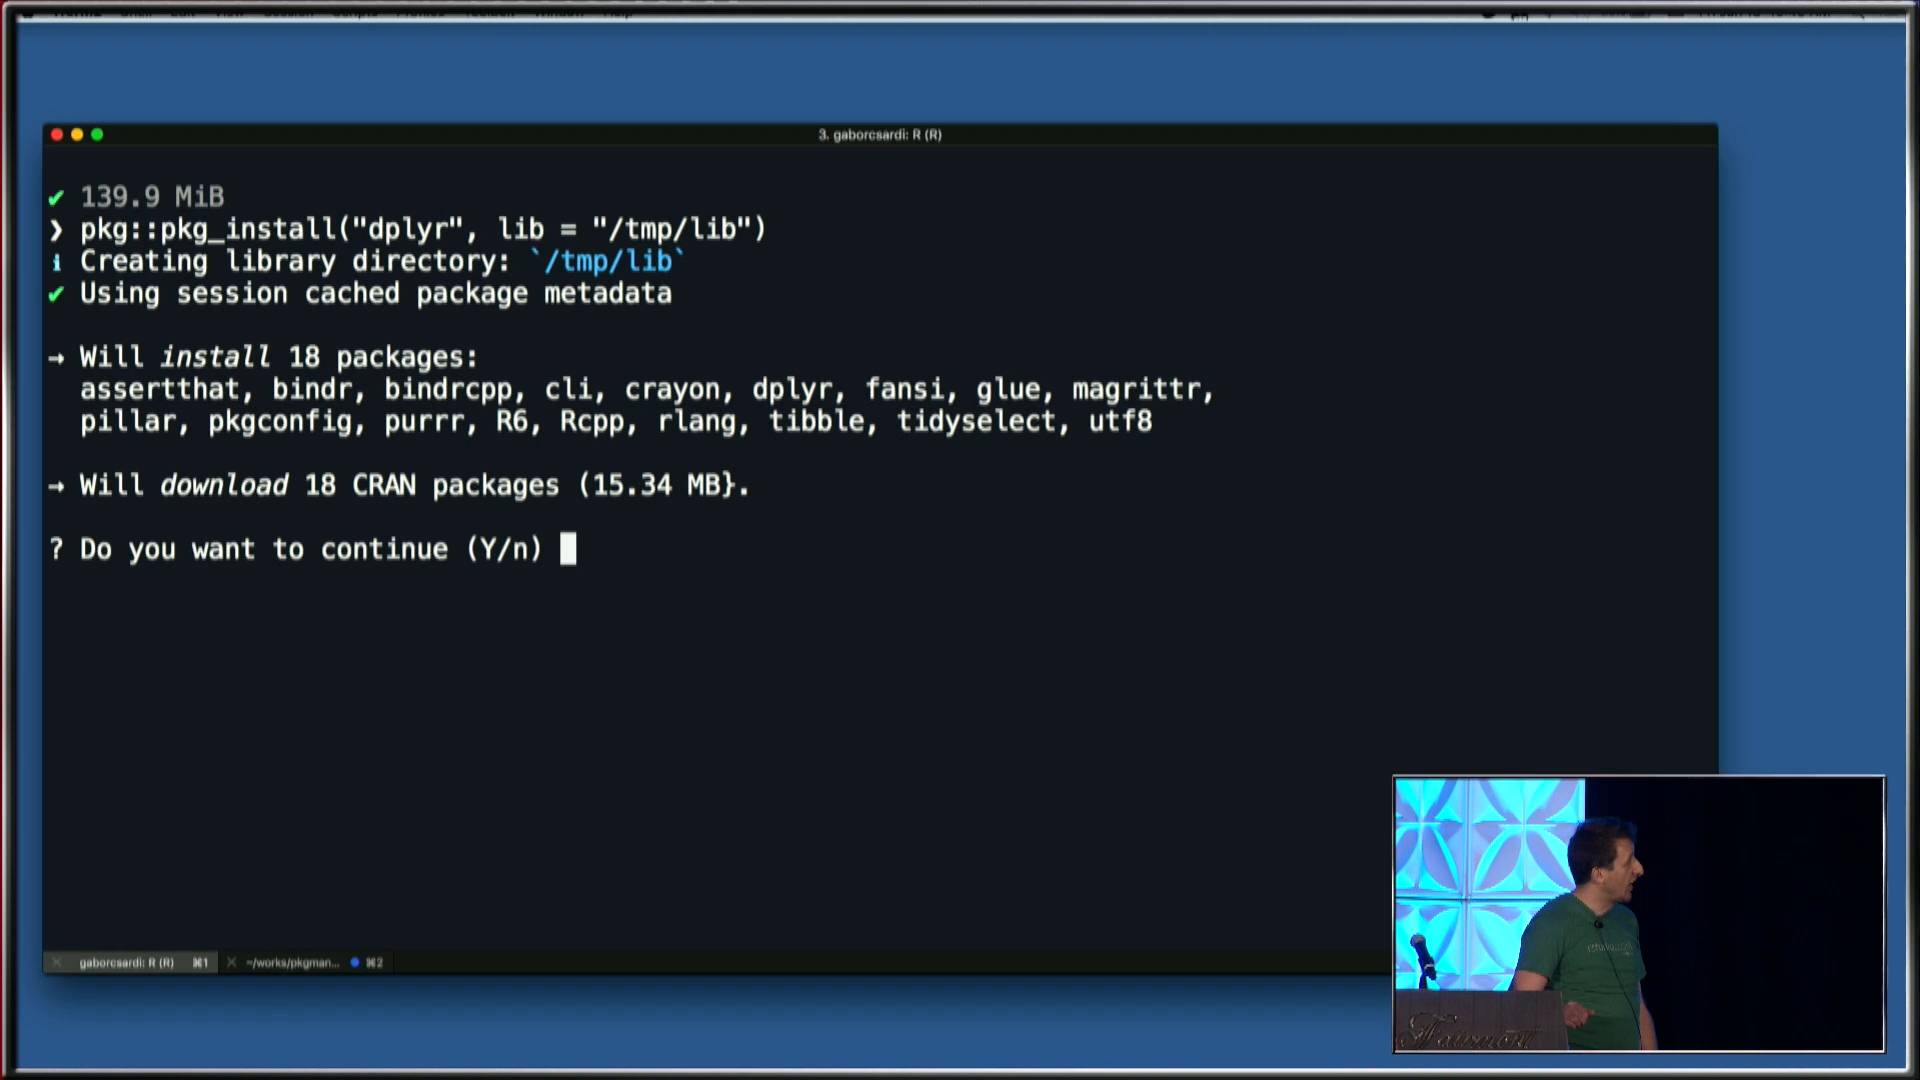The width and height of the screenshot is (1920, 1080).
Task: Click the checkmark beside Using session cached
Action: pyautogui.click(x=56, y=294)
